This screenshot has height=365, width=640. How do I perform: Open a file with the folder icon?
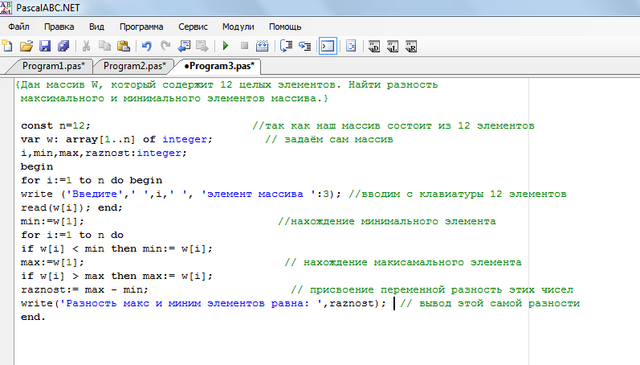[26, 46]
